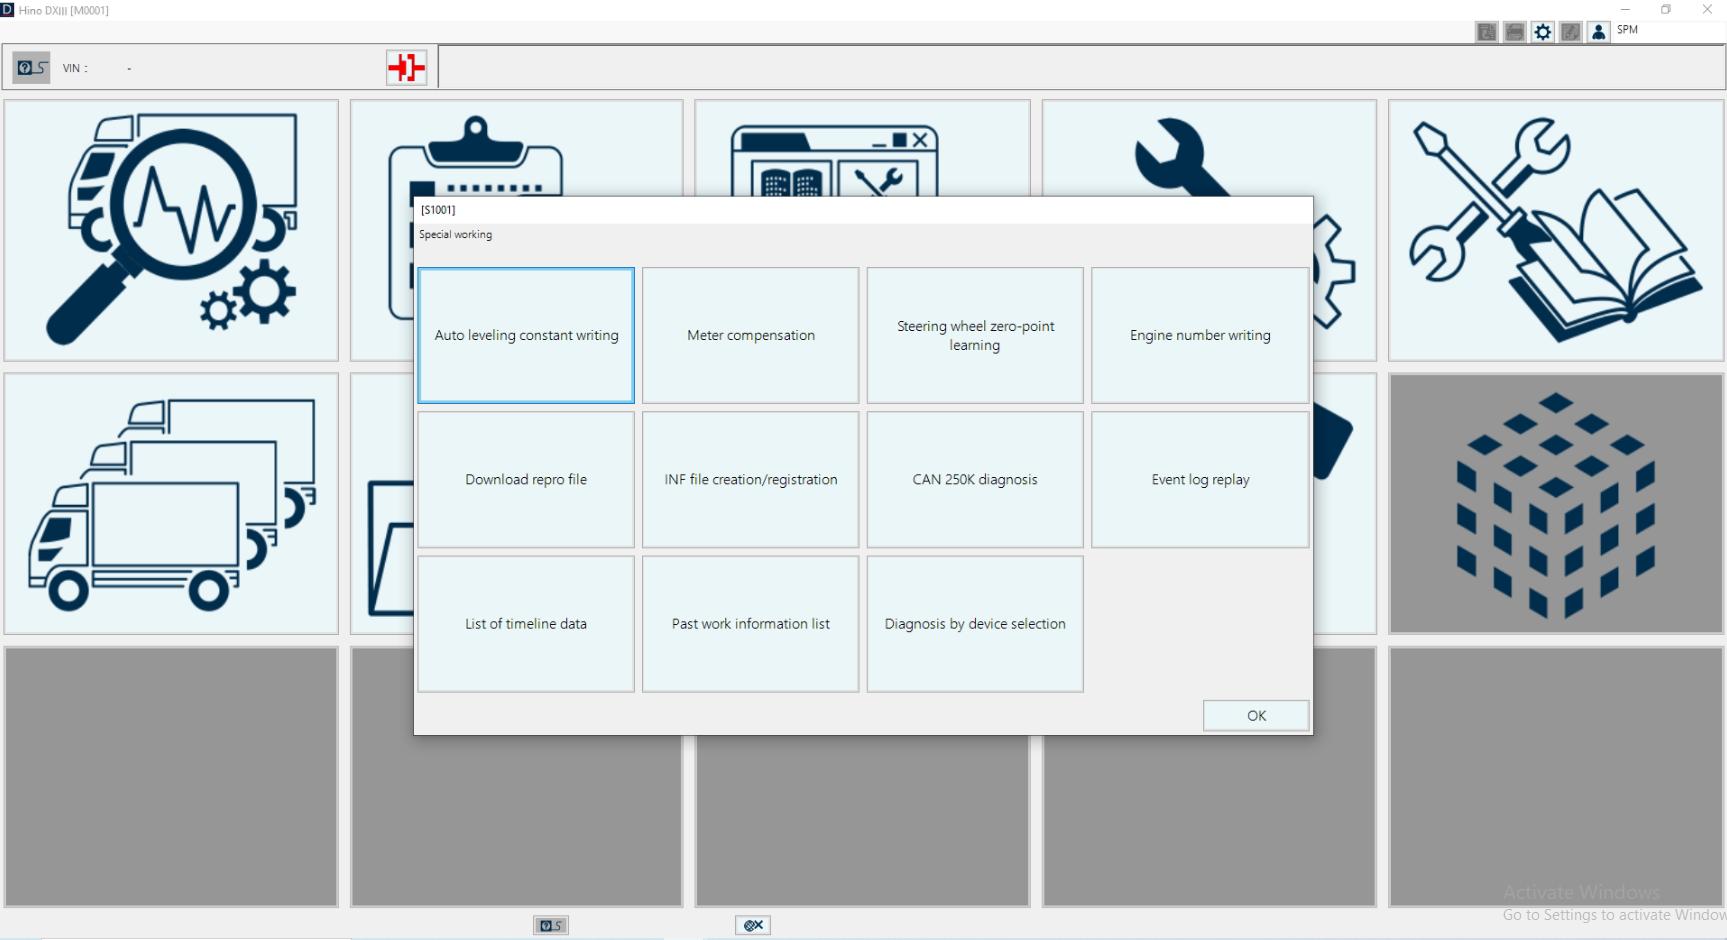Select Engine number writing
This screenshot has width=1727, height=940.
(x=1199, y=335)
